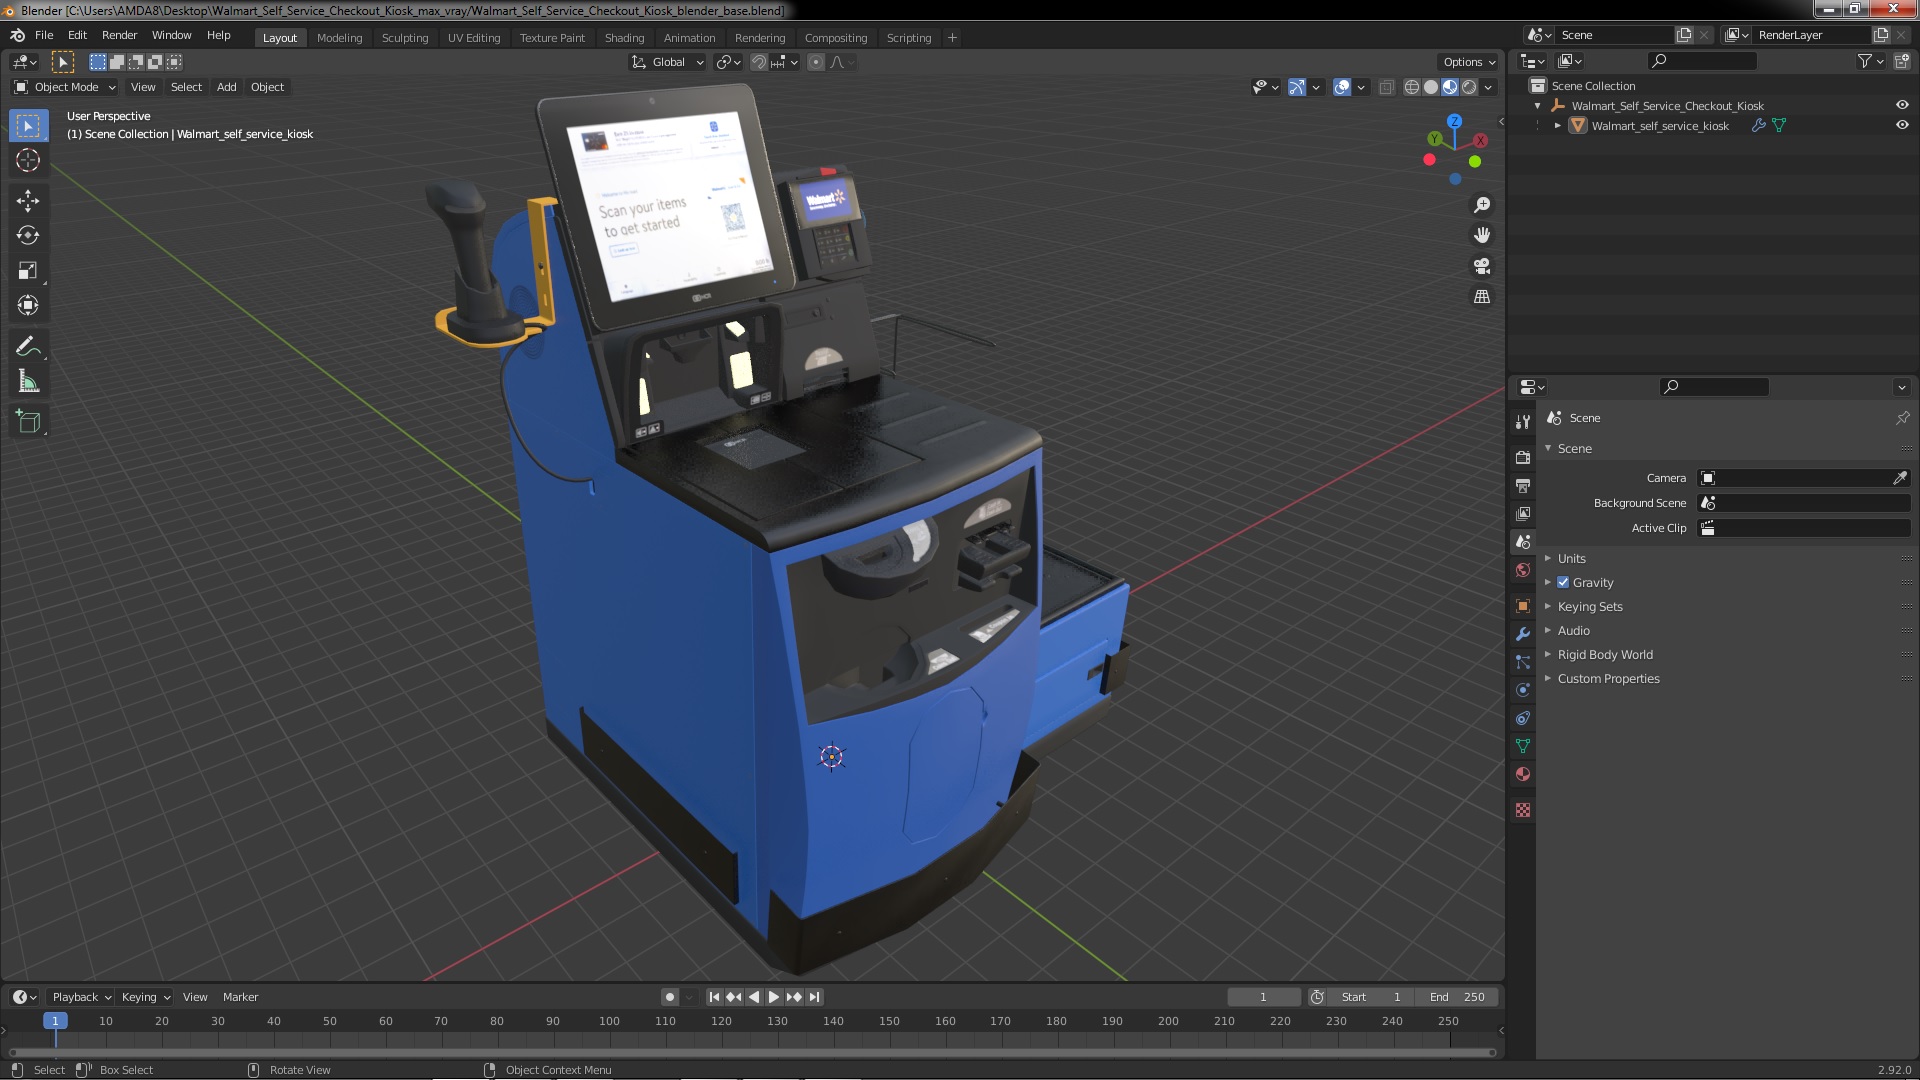This screenshot has height=1080, width=1920.
Task: Switch perspective/orthographic grid icon
Action: coord(1482,297)
